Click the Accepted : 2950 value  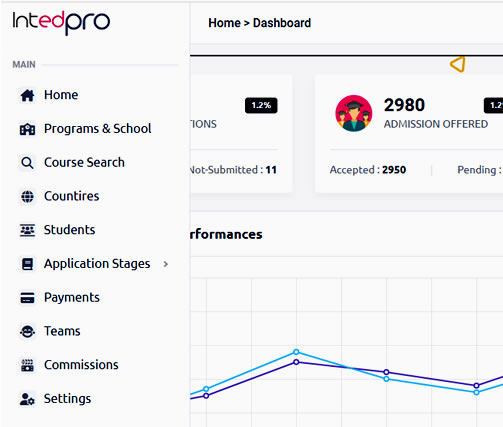pyautogui.click(x=368, y=170)
